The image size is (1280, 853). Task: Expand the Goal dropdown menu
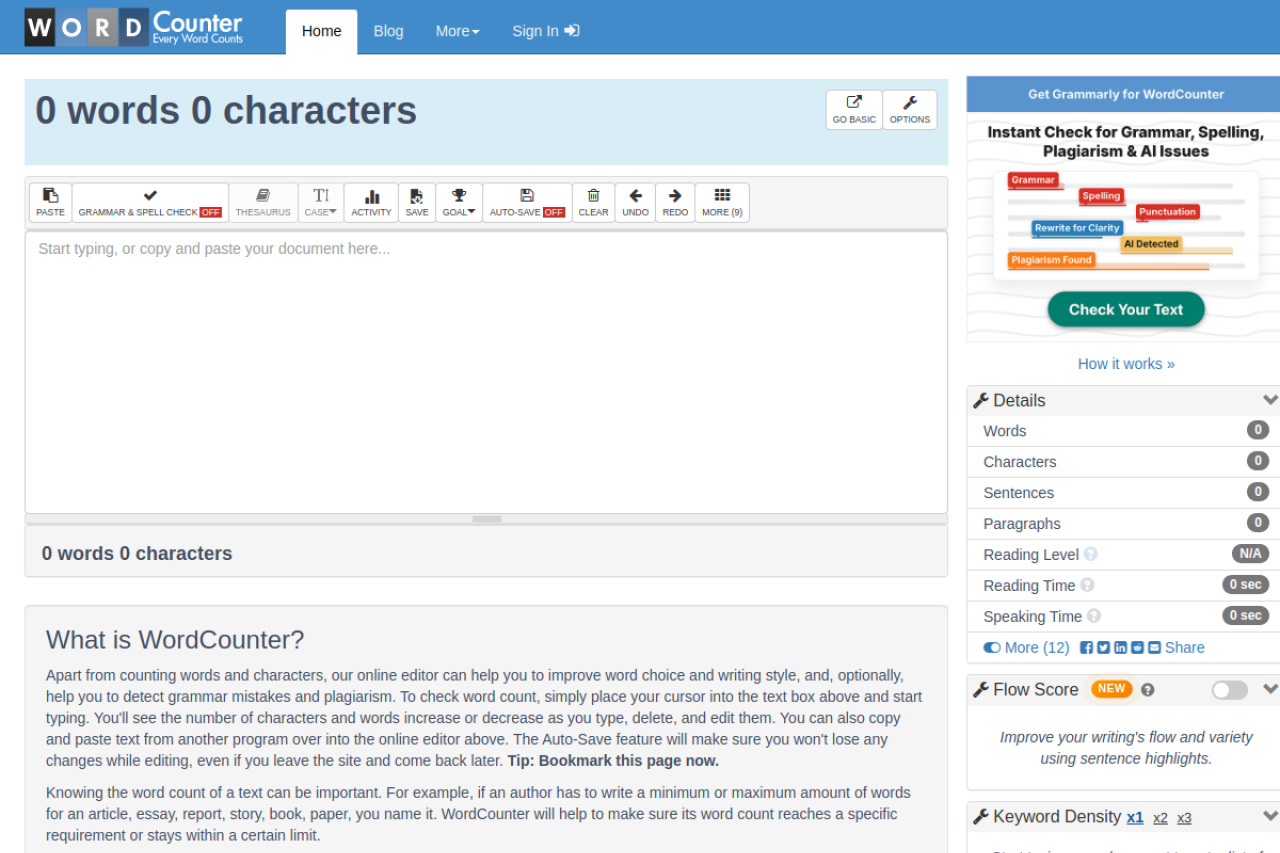[x=459, y=202]
